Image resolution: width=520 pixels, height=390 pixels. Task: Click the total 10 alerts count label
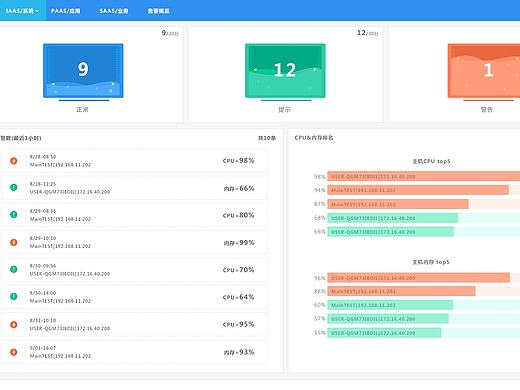click(x=267, y=138)
